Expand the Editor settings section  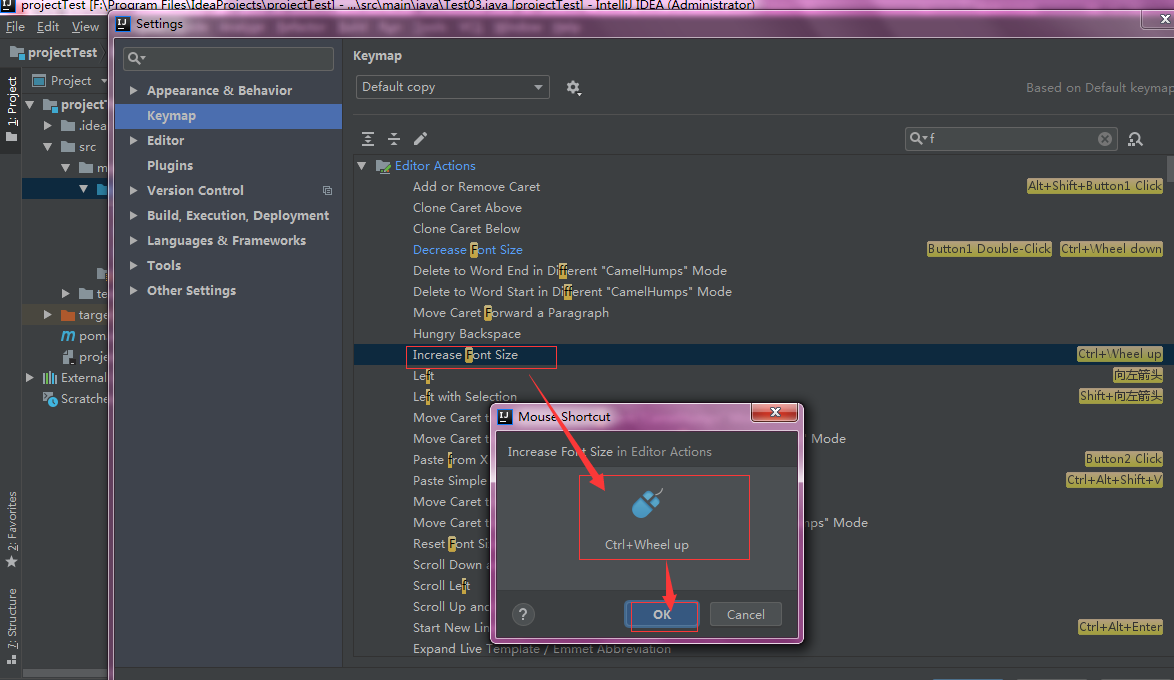tap(133, 140)
